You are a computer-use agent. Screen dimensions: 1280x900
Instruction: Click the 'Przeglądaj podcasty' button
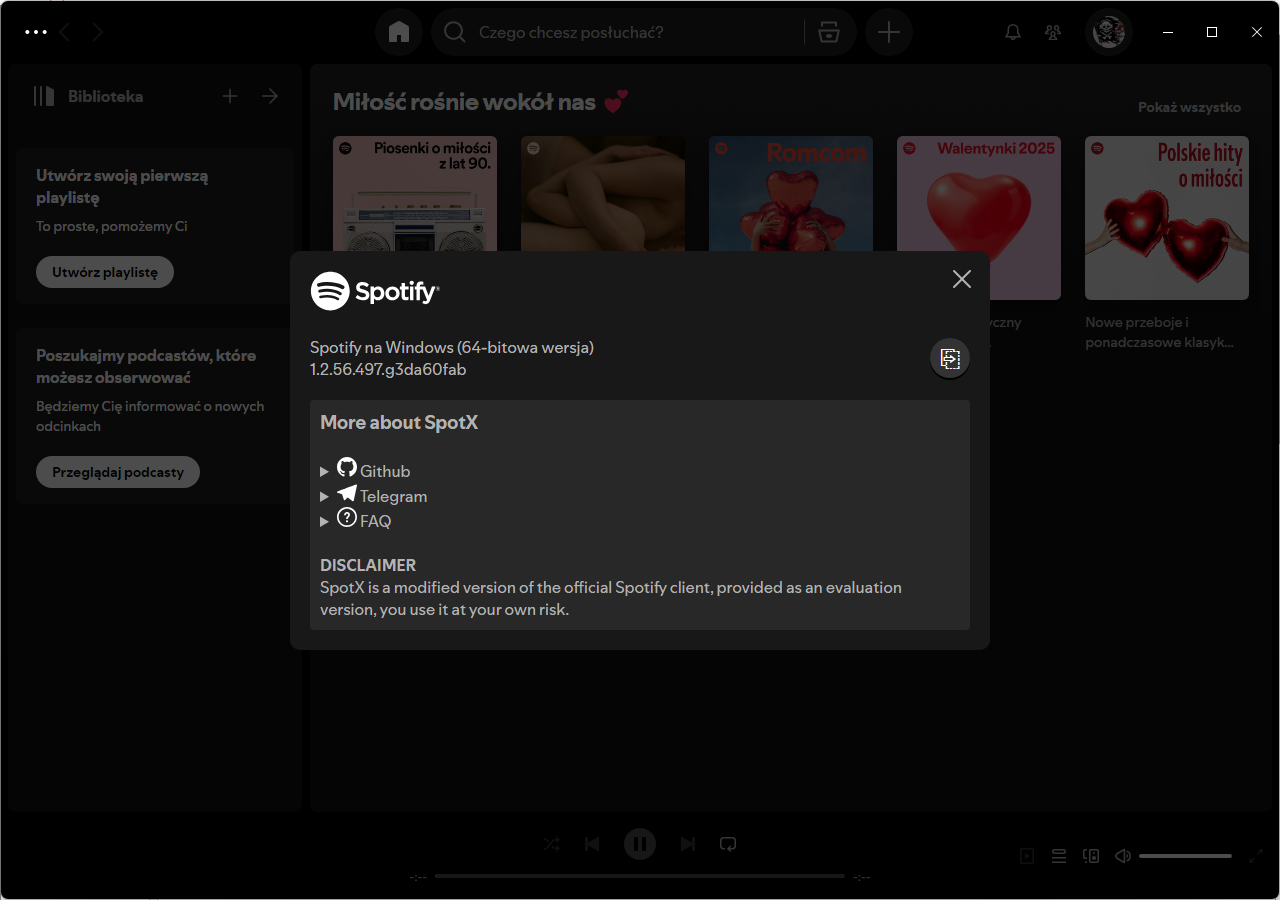pyautogui.click(x=118, y=472)
